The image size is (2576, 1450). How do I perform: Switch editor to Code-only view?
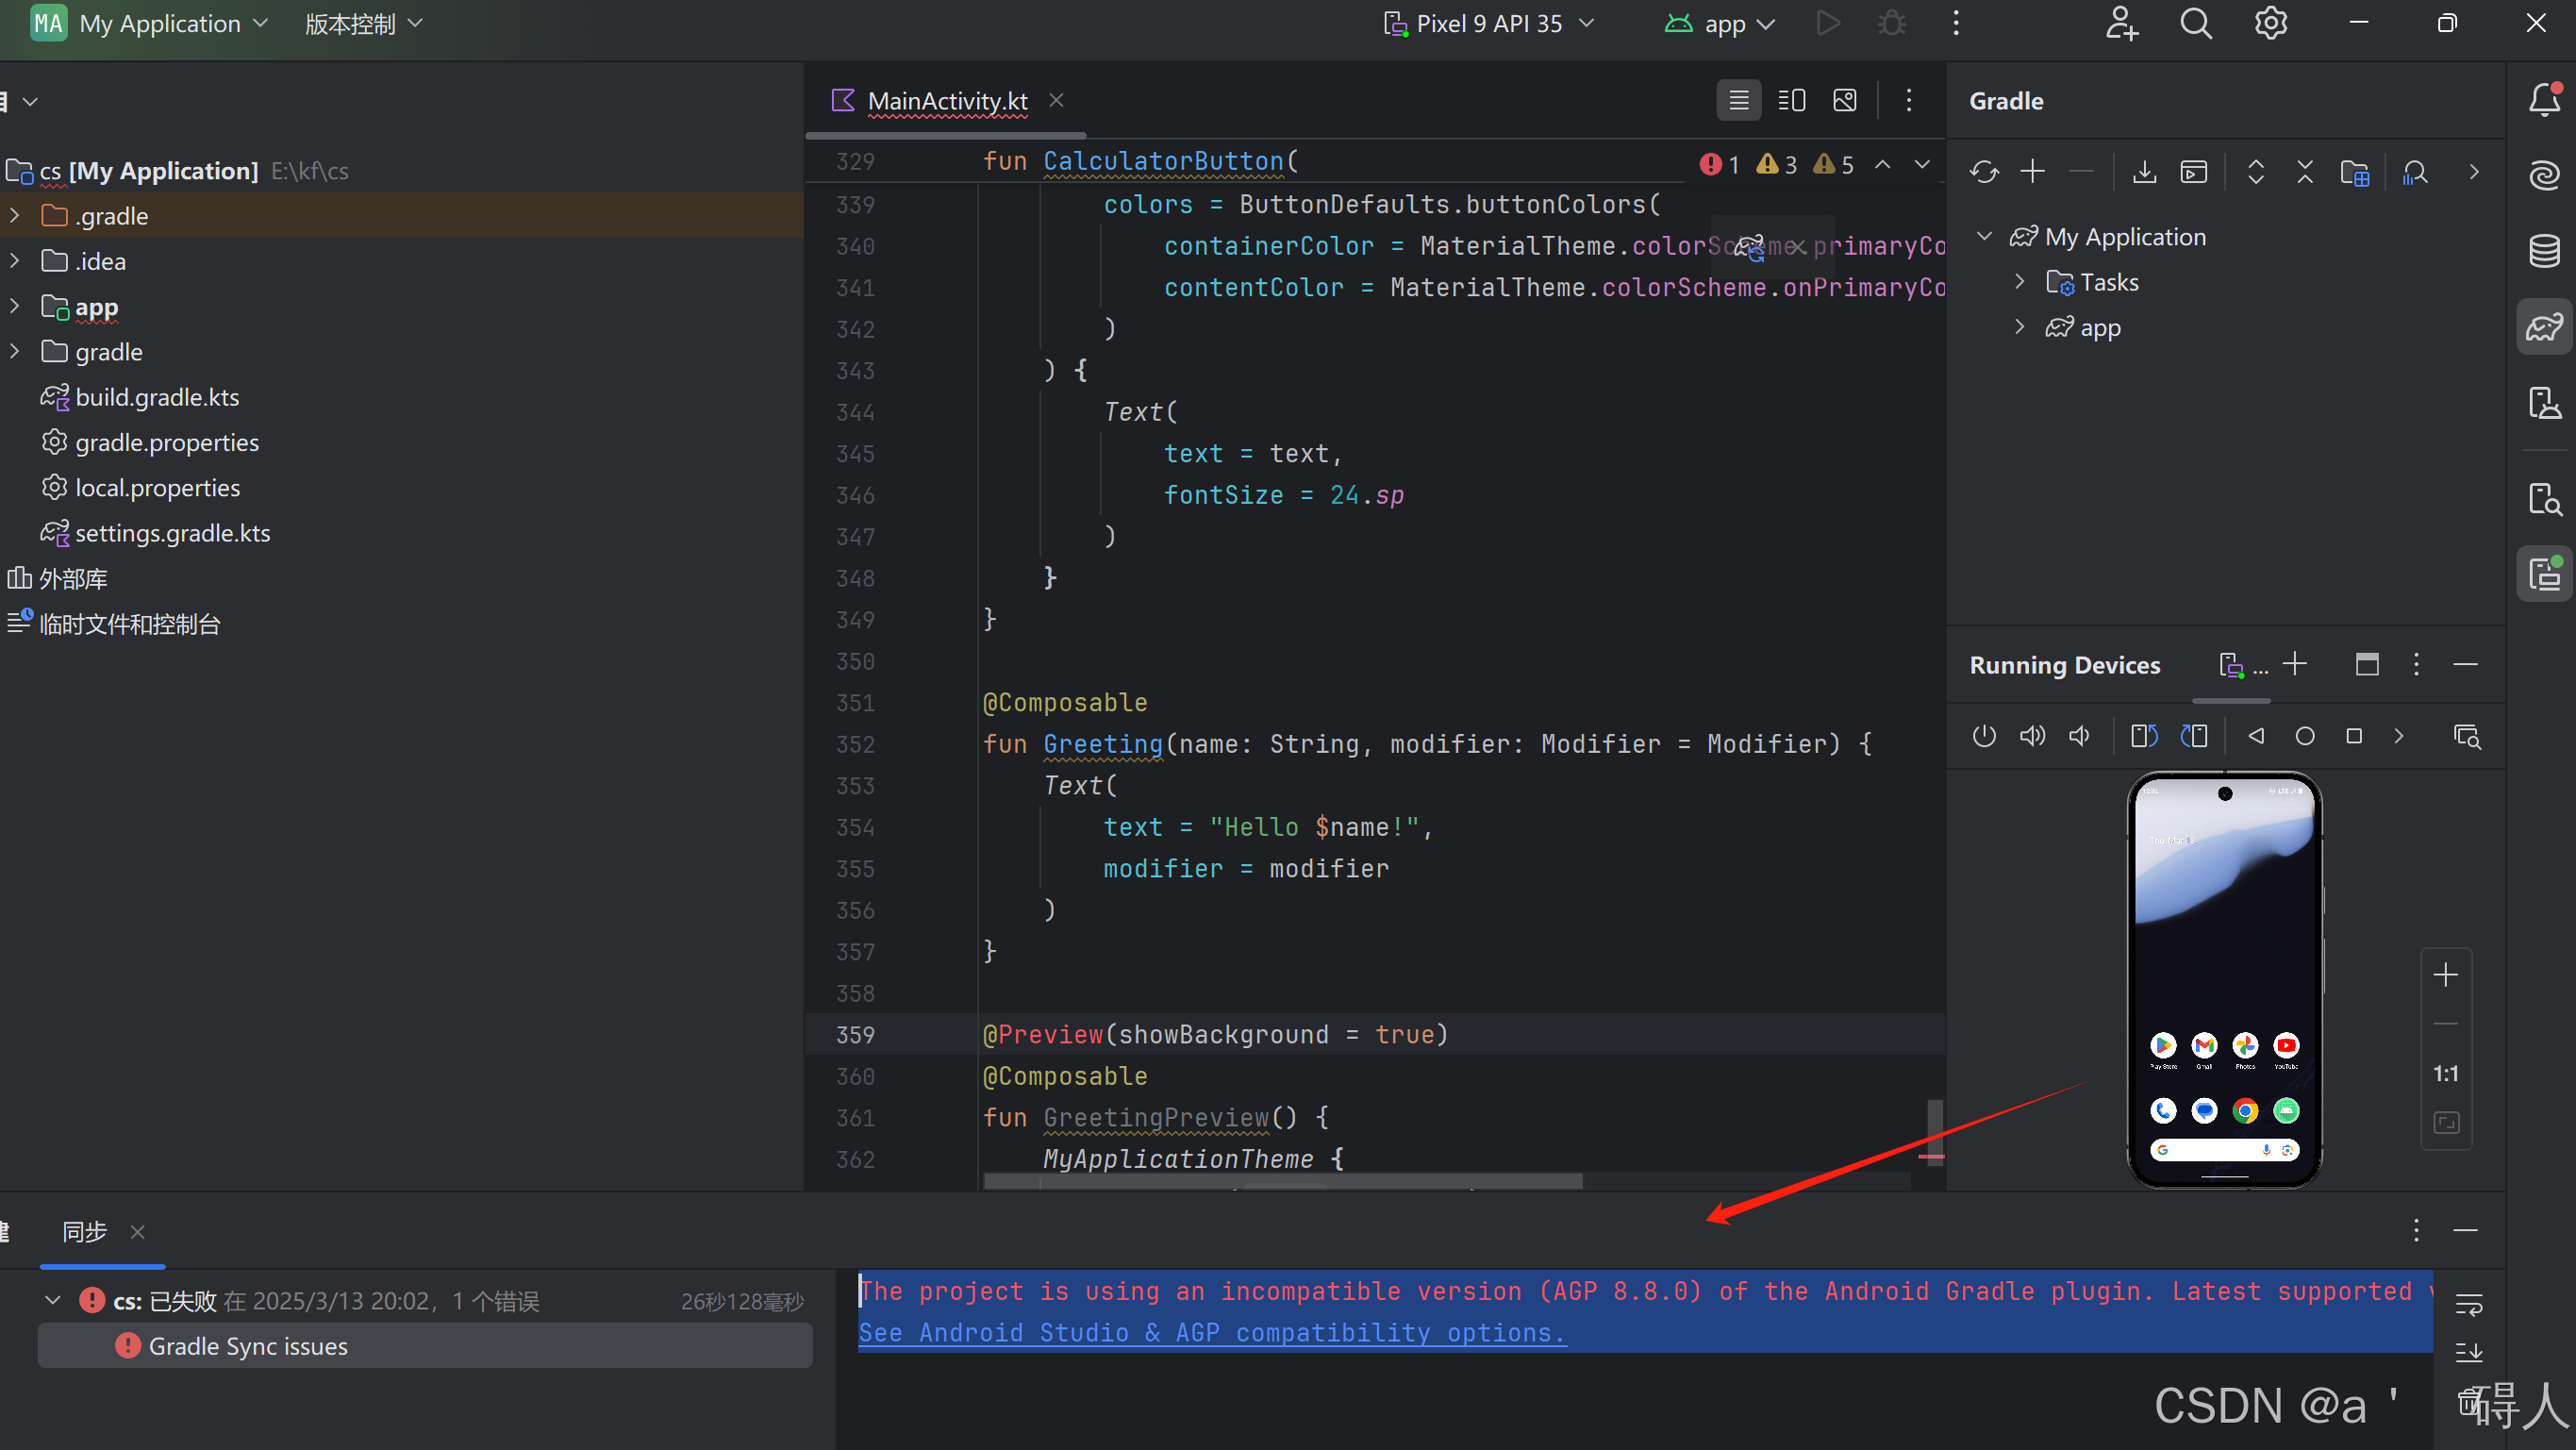(x=1739, y=100)
